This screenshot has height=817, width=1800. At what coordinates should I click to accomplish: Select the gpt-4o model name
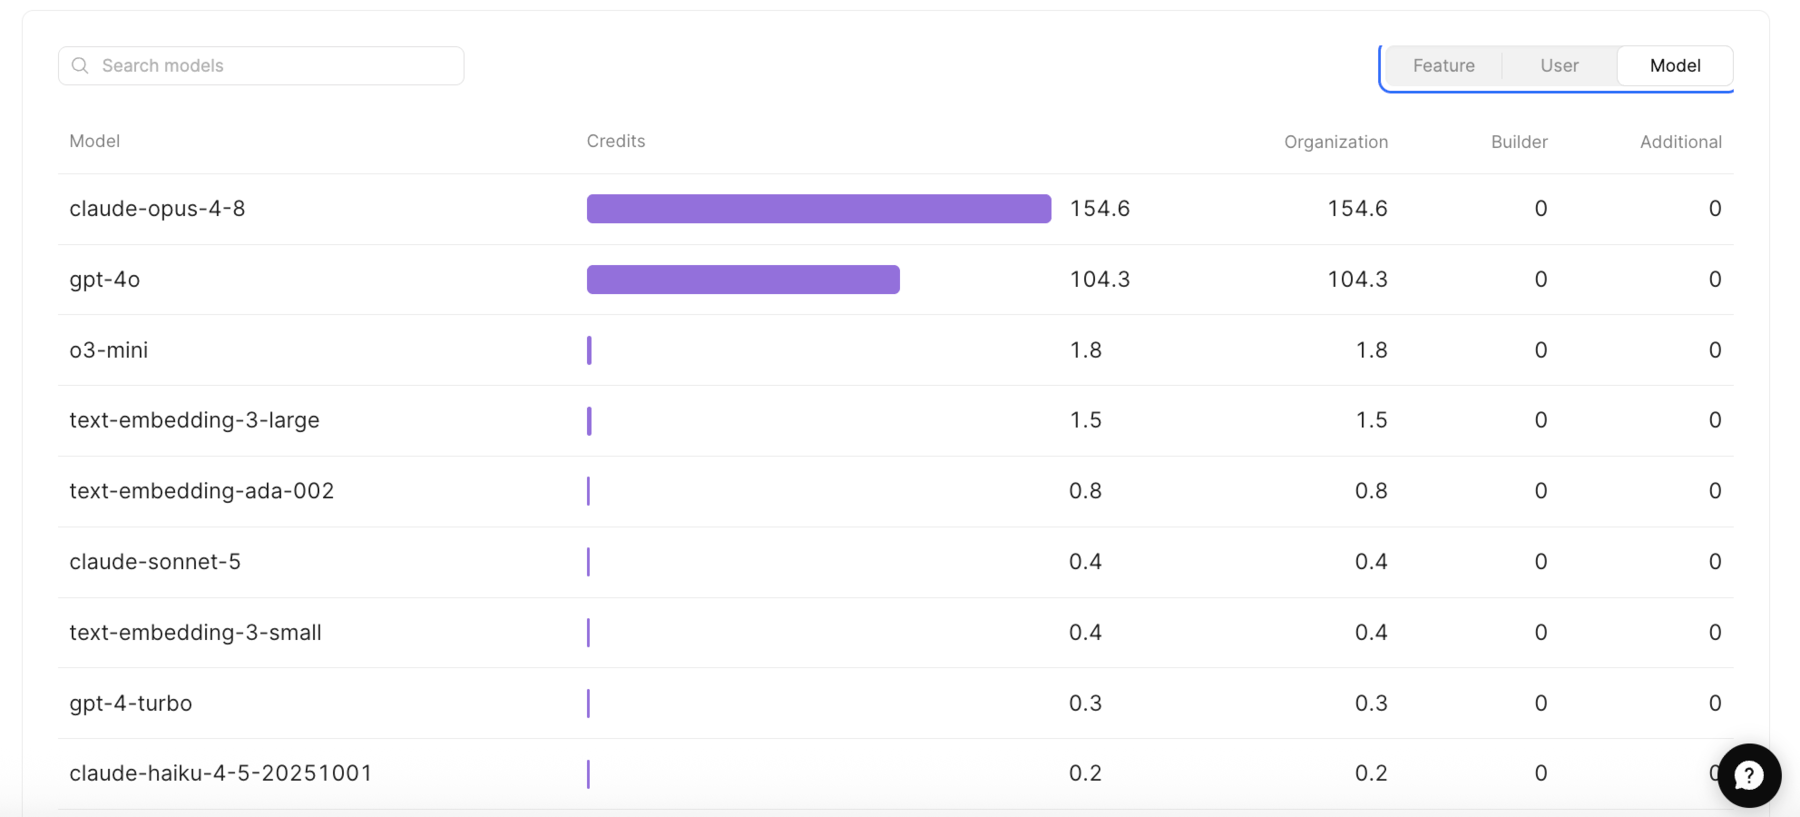[105, 279]
